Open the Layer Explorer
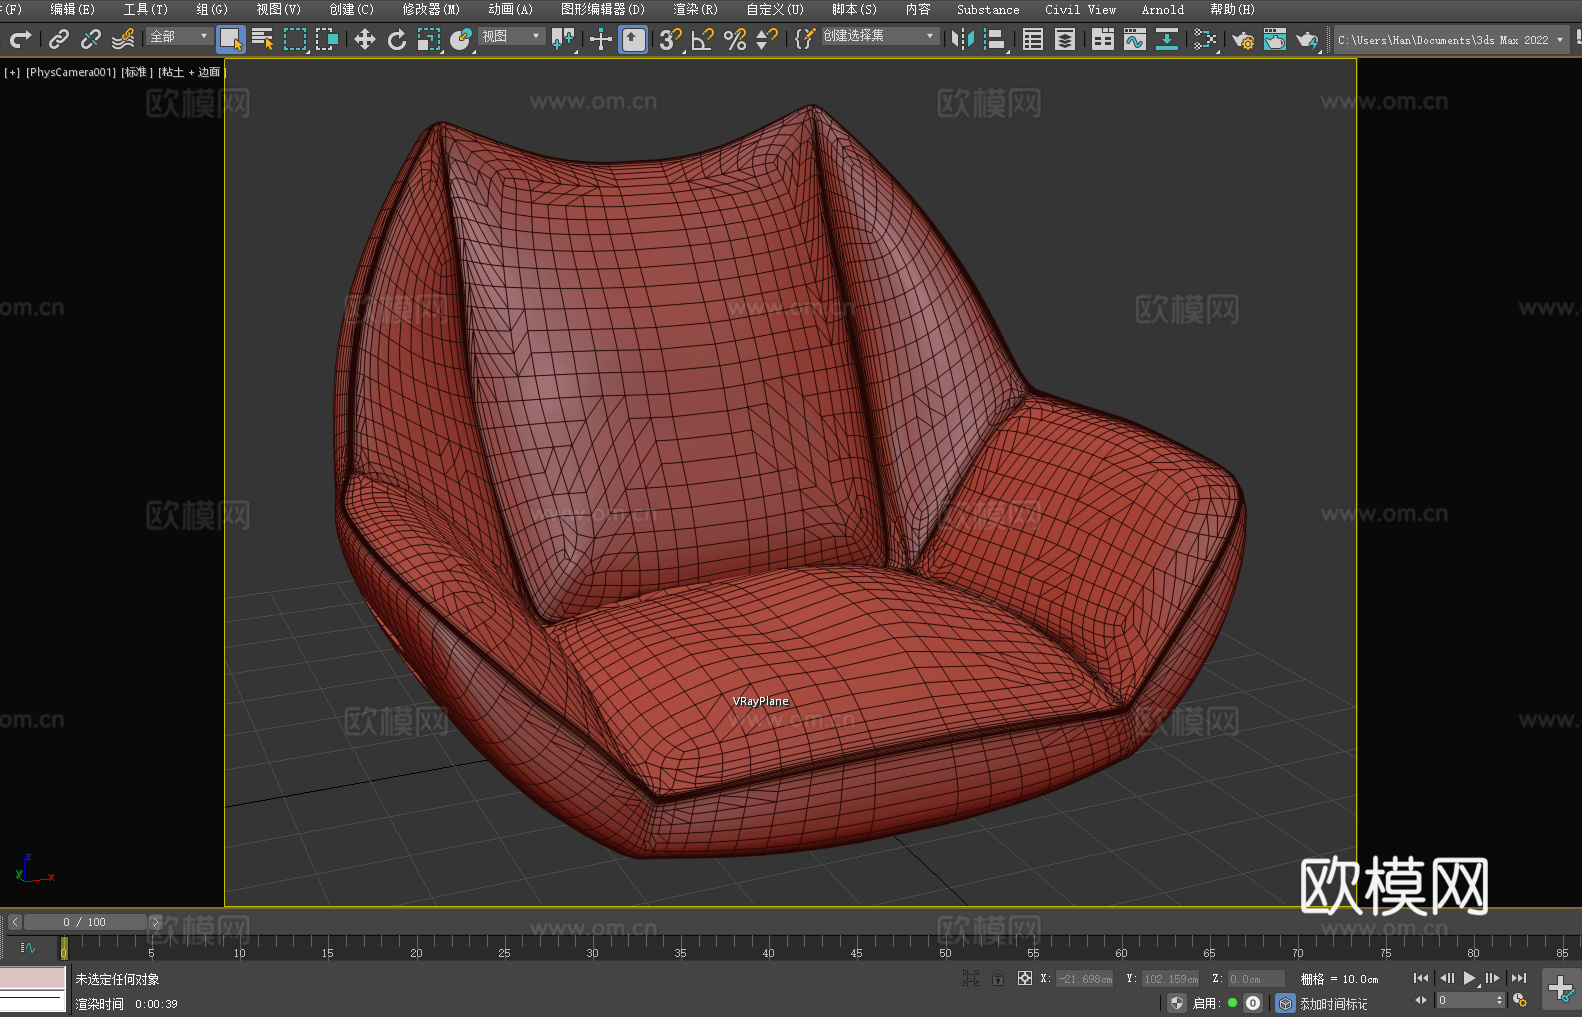The image size is (1582, 1017). (x=1065, y=39)
